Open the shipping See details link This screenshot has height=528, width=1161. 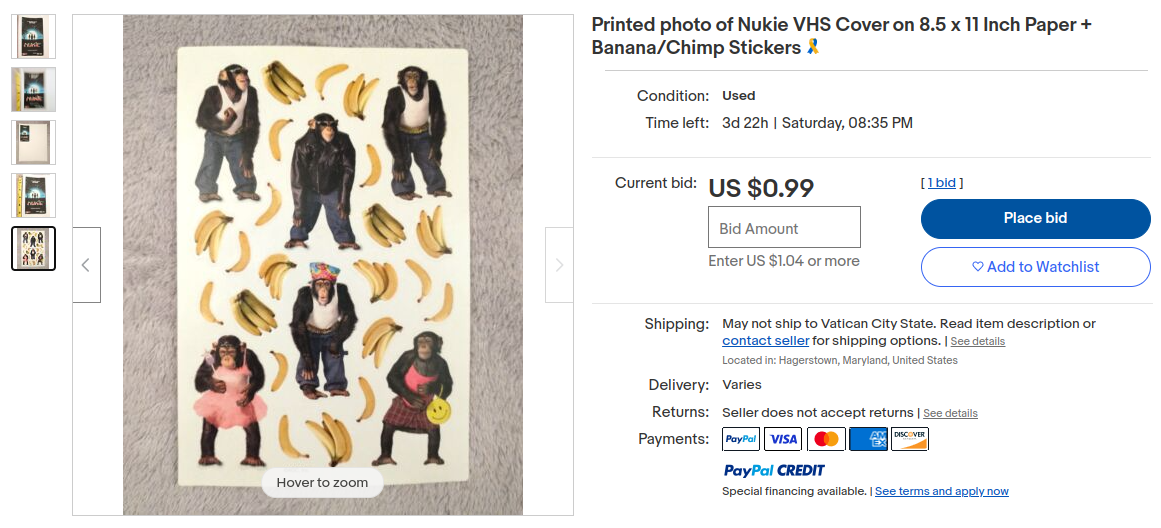(977, 341)
